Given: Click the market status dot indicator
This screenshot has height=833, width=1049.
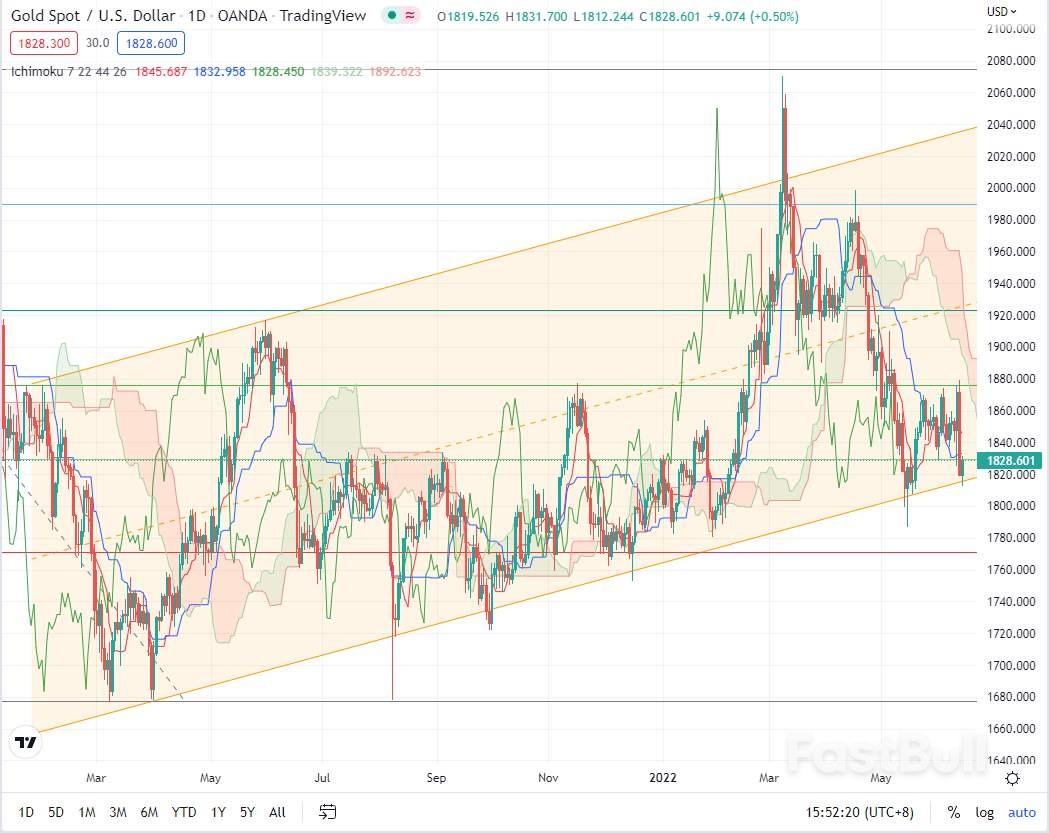Looking at the screenshot, I should click(392, 15).
